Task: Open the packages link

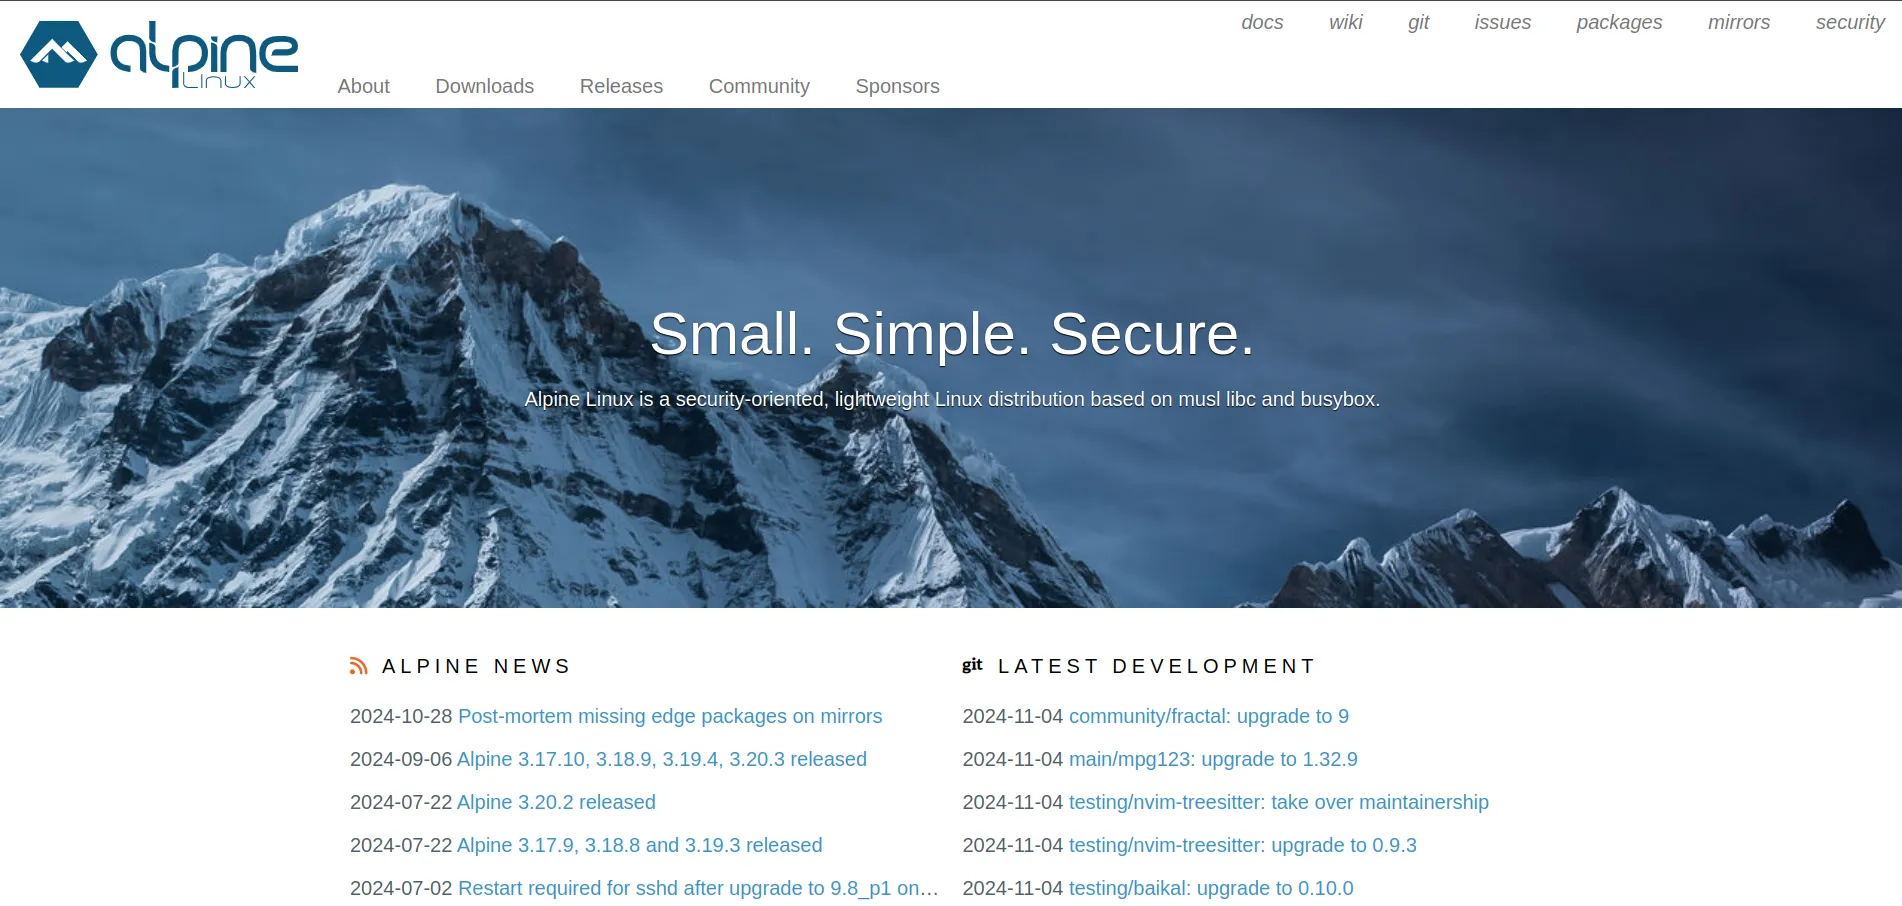Action: coord(1619,22)
